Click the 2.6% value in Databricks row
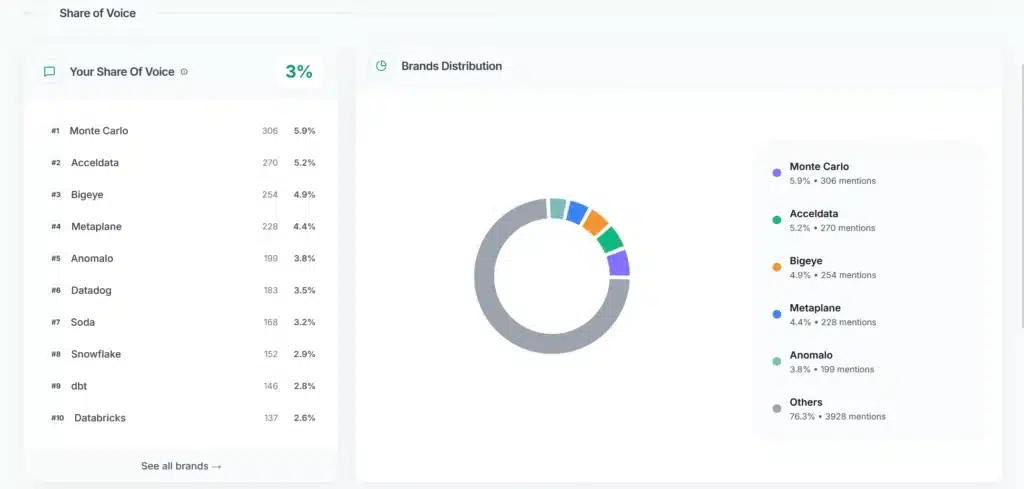The width and height of the screenshot is (1024, 489). coord(304,418)
